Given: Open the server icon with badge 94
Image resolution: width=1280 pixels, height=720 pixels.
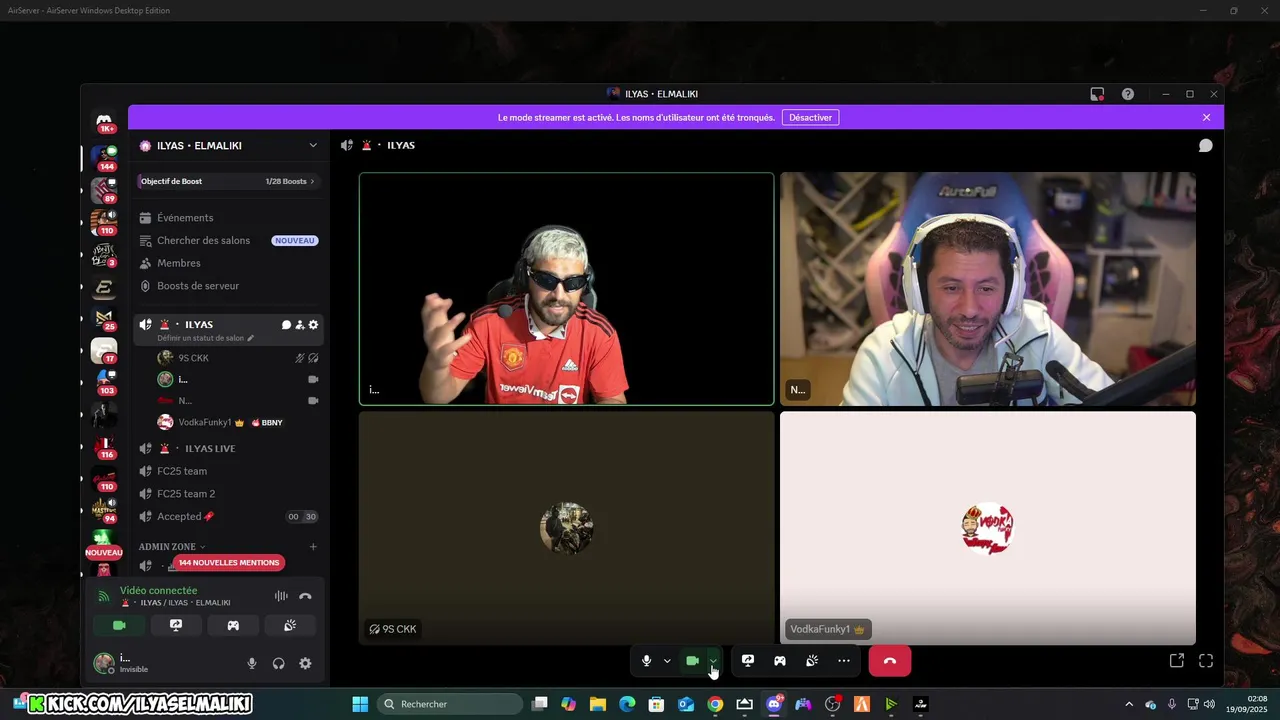Looking at the screenshot, I should 104,511.
